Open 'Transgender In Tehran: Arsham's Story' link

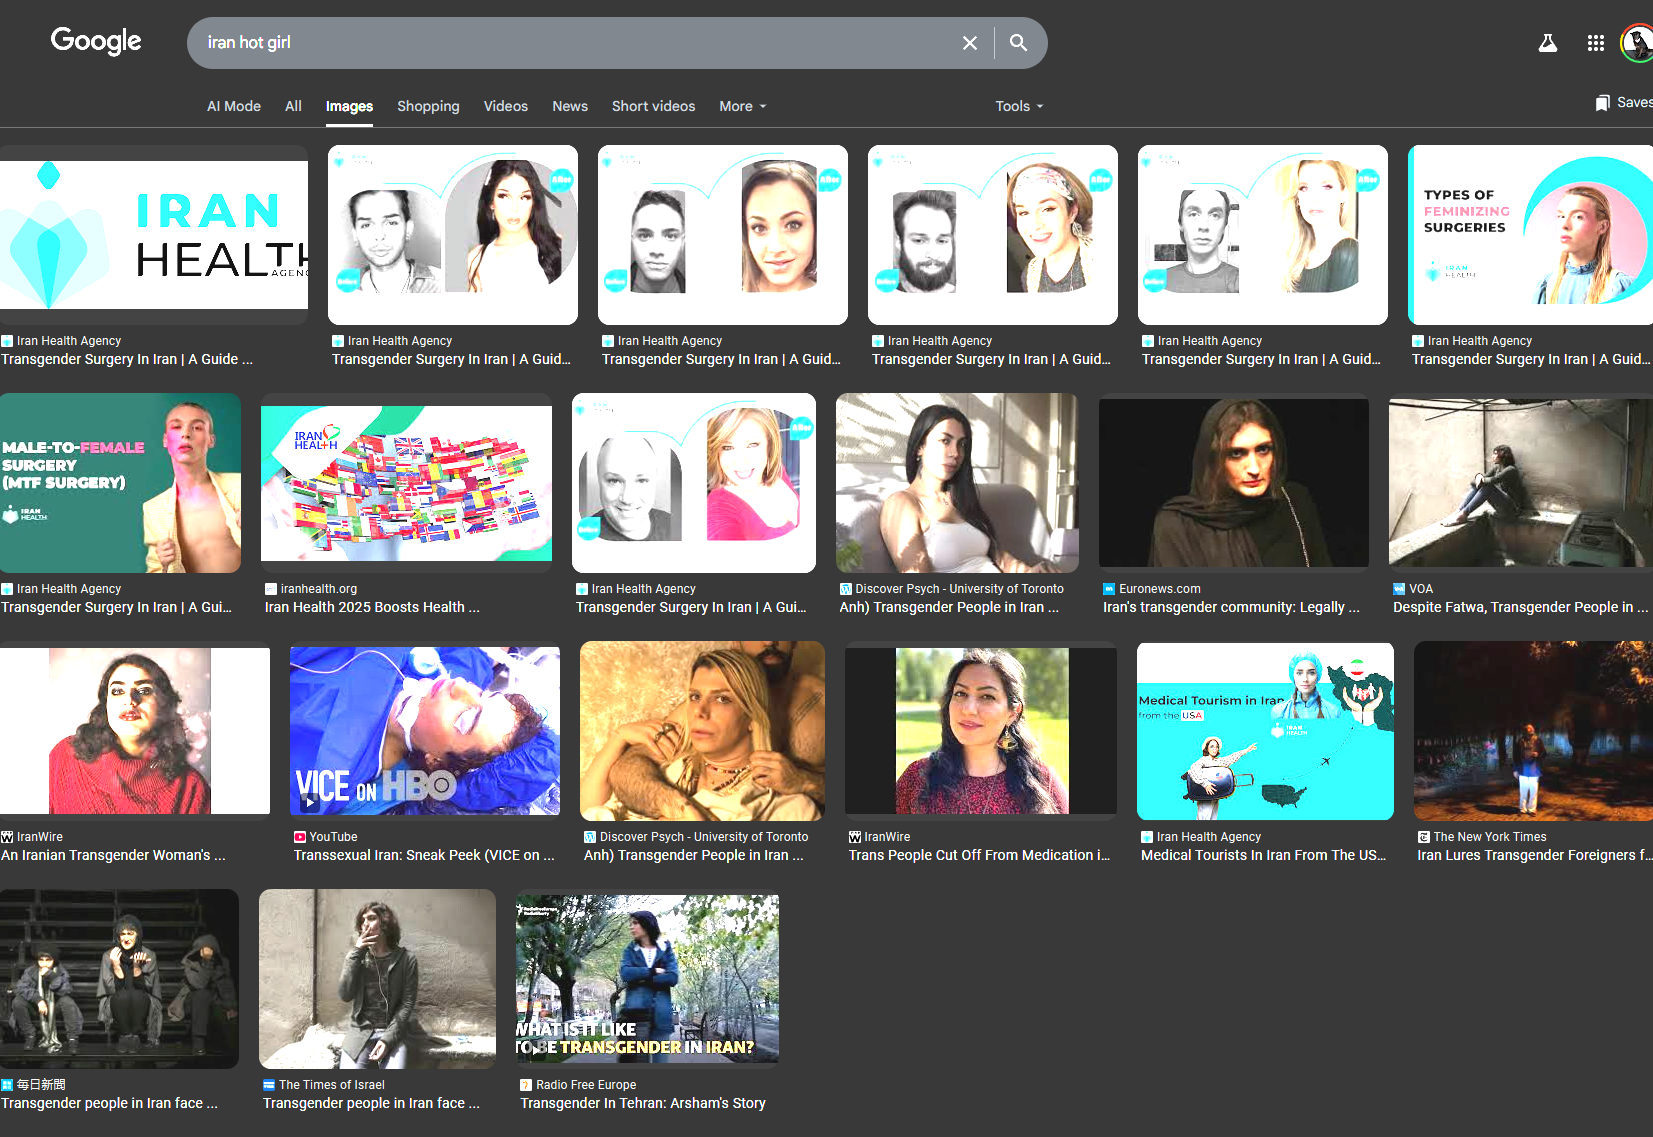[x=643, y=1103]
